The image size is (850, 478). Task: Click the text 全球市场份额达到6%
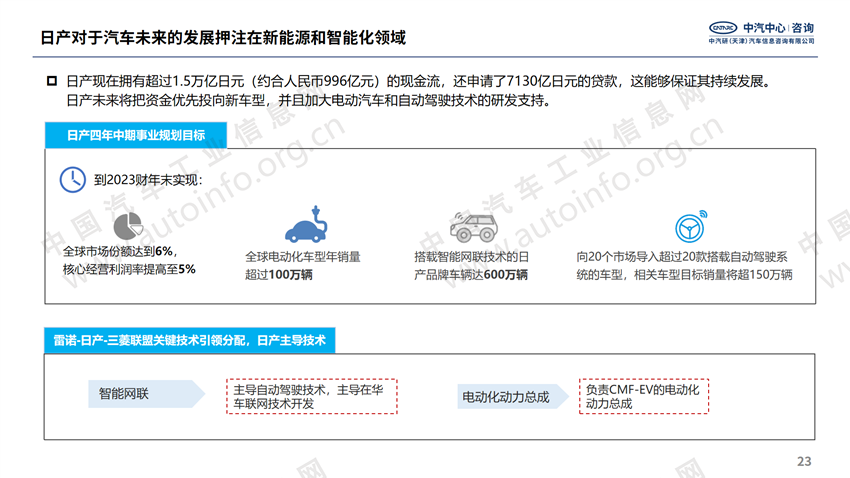(x=120, y=251)
